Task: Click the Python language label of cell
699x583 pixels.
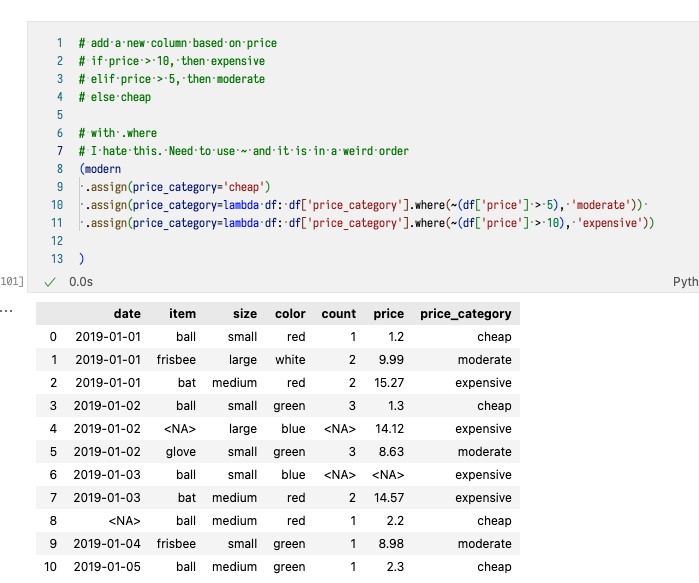Action: pyautogui.click(x=686, y=282)
